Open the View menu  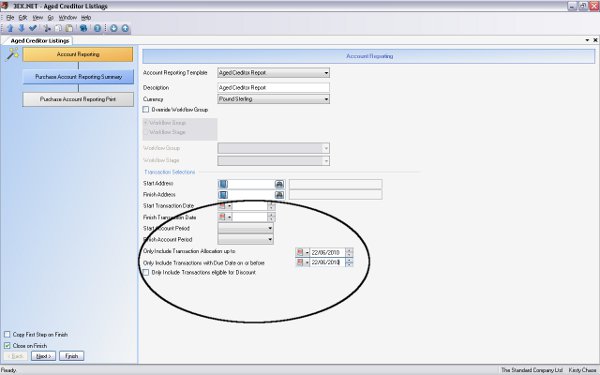pyautogui.click(x=38, y=18)
